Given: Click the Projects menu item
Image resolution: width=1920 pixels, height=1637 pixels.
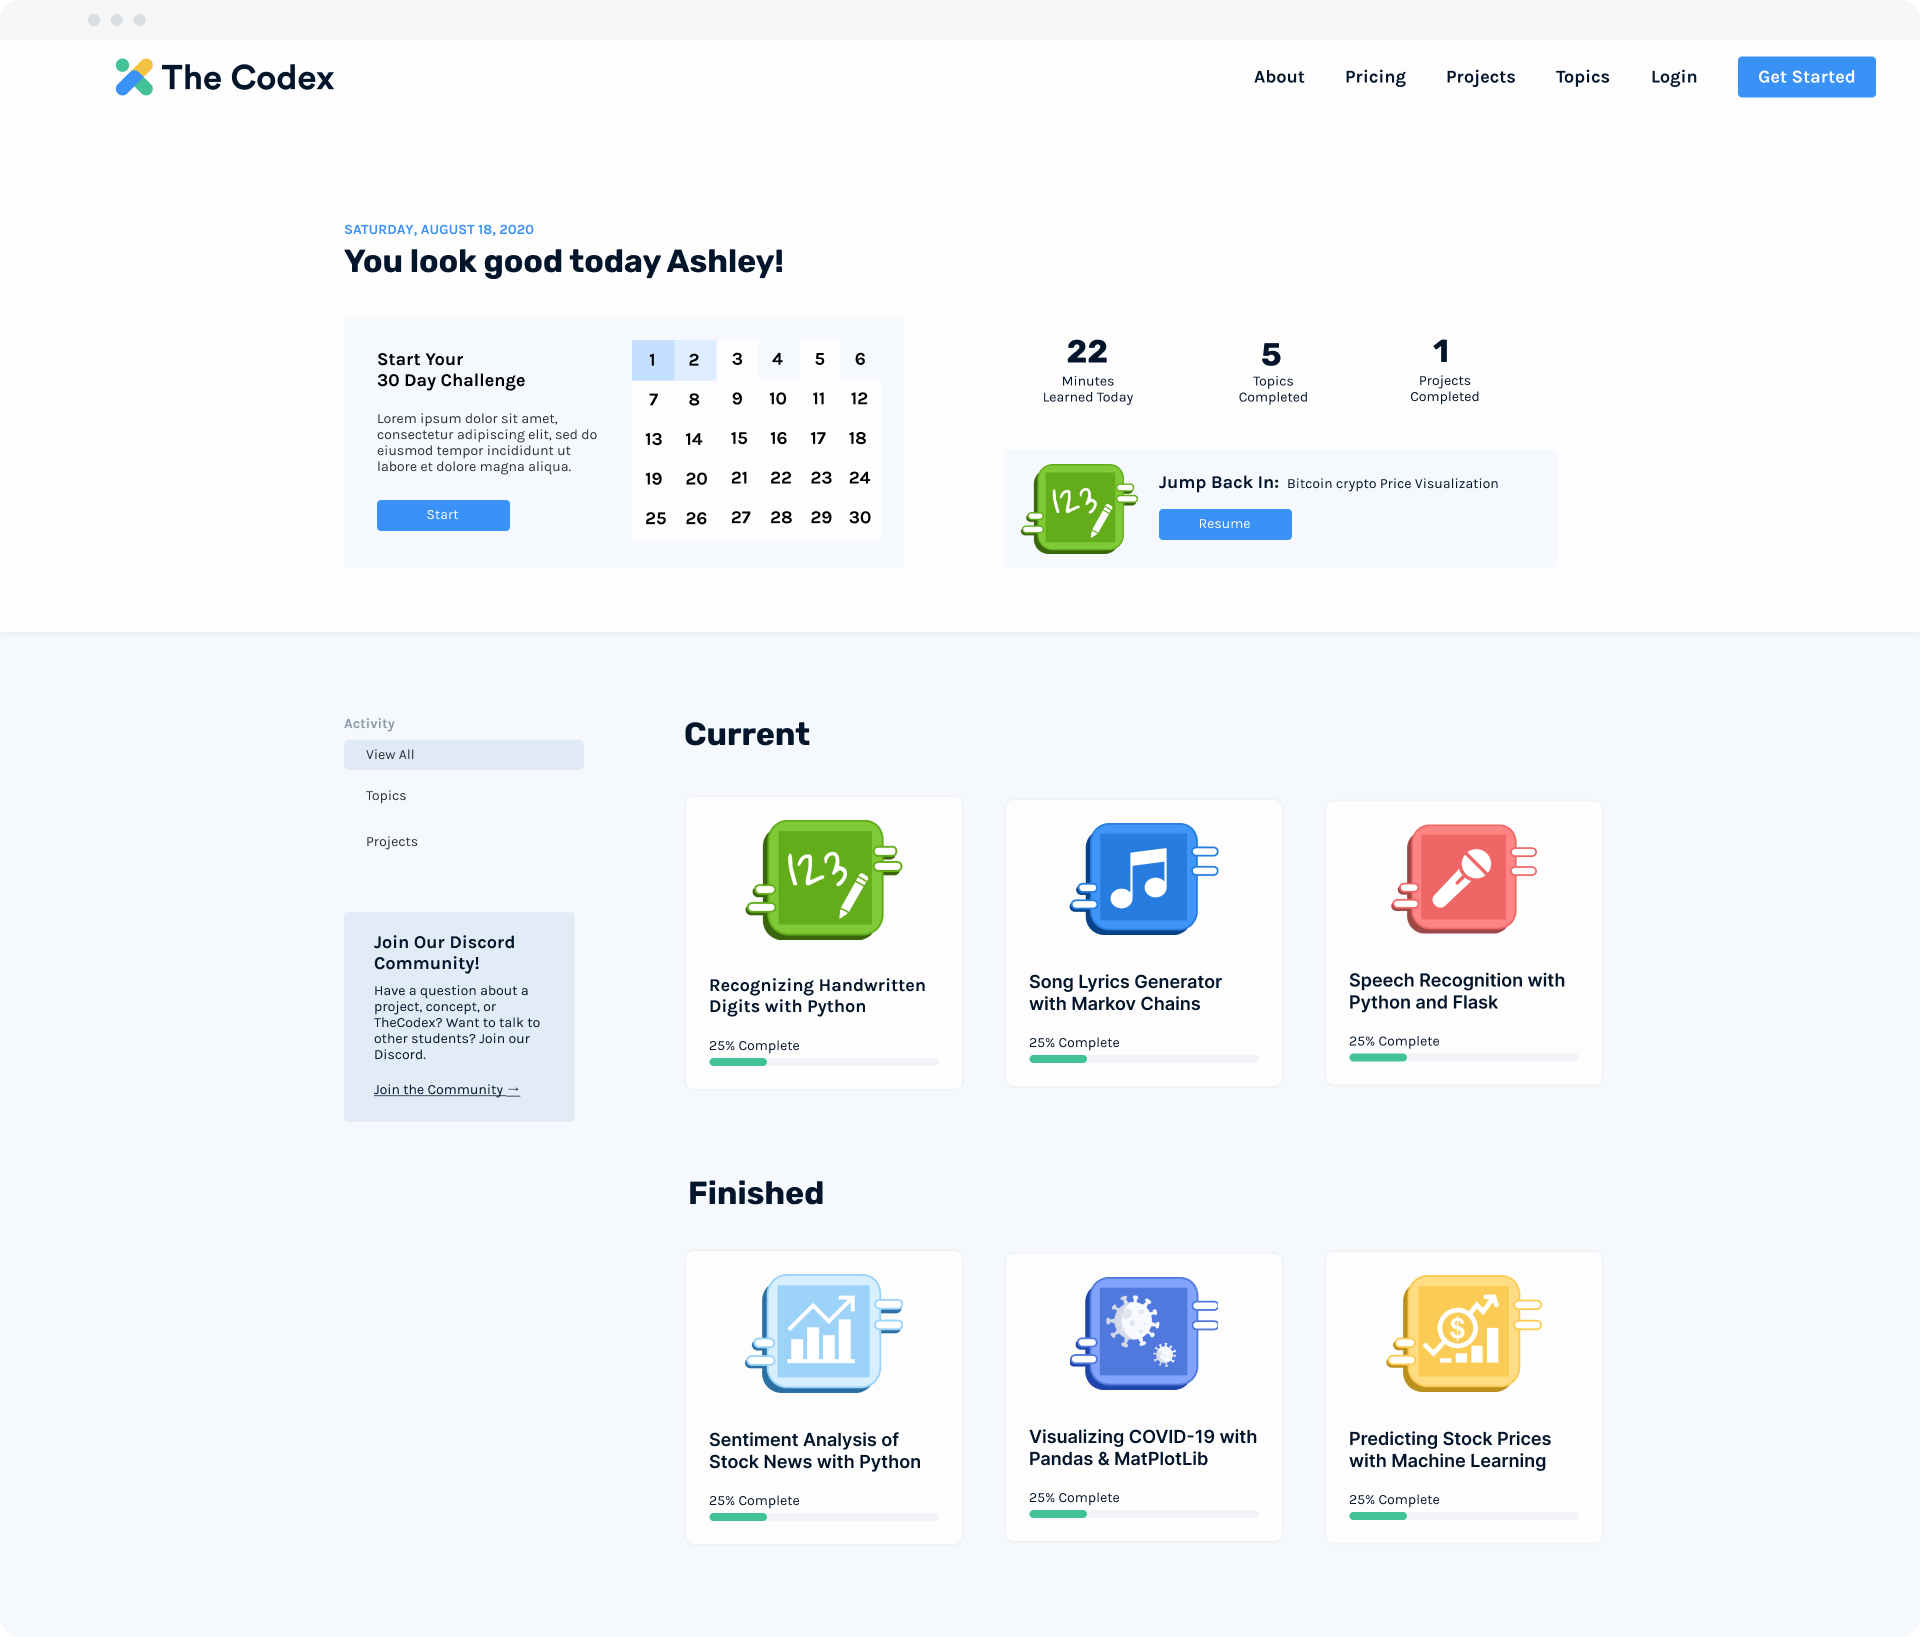Looking at the screenshot, I should point(1480,76).
